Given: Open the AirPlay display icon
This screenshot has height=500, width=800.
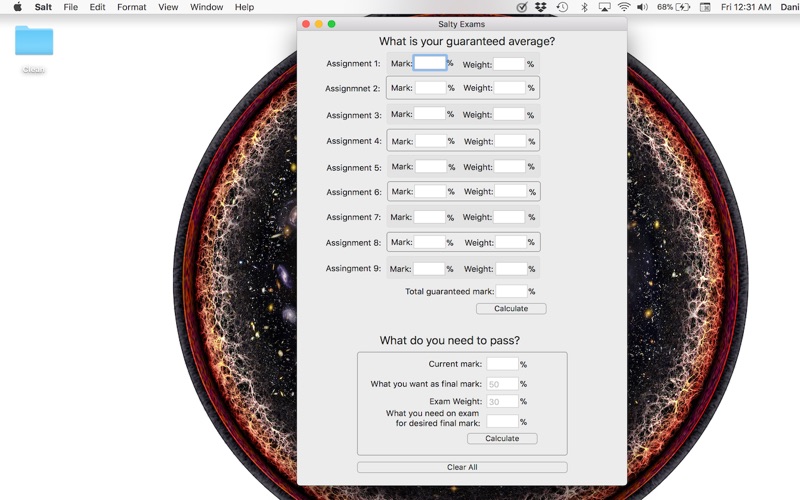Looking at the screenshot, I should click(x=605, y=7).
